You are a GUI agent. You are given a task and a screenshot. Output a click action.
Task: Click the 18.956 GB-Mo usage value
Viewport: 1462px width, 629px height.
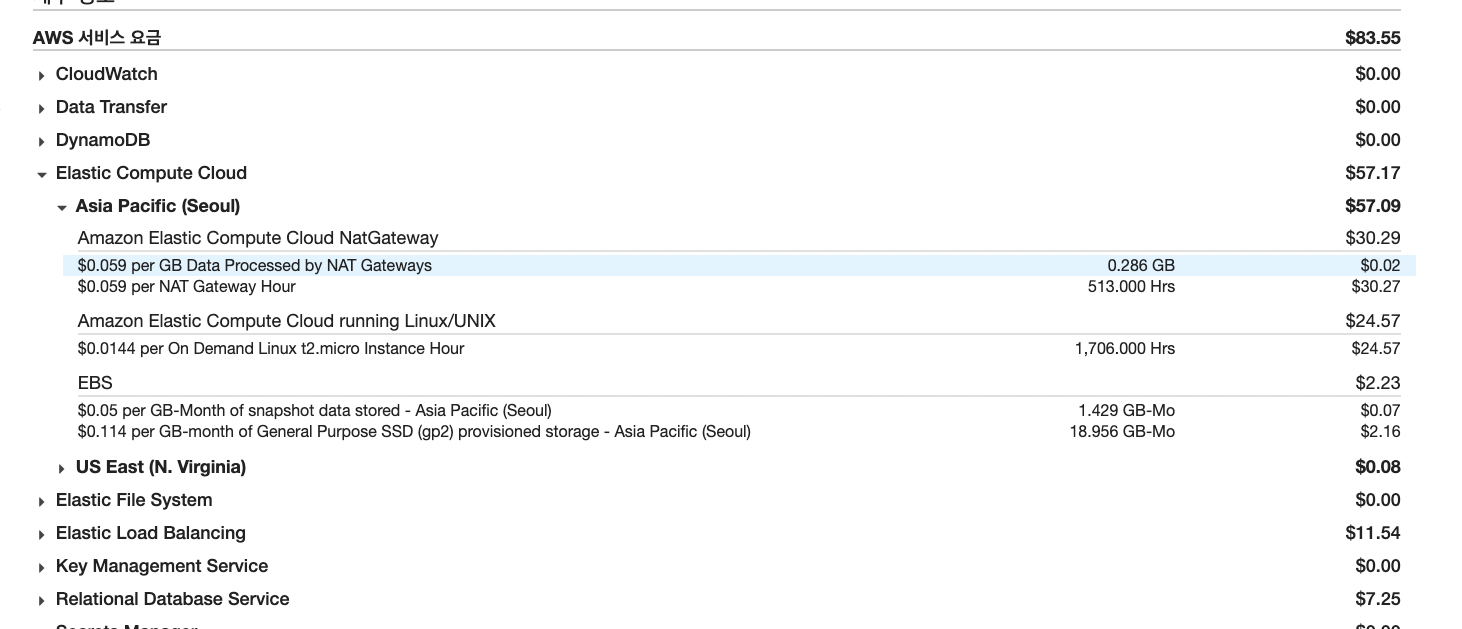1123,432
